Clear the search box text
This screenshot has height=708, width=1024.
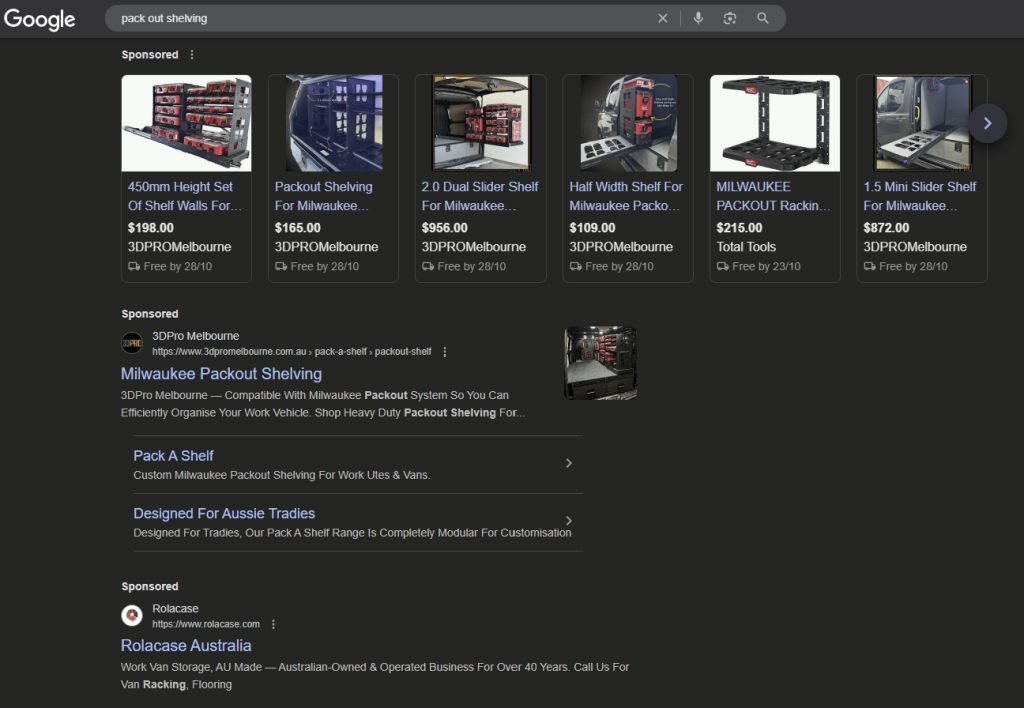click(x=662, y=18)
